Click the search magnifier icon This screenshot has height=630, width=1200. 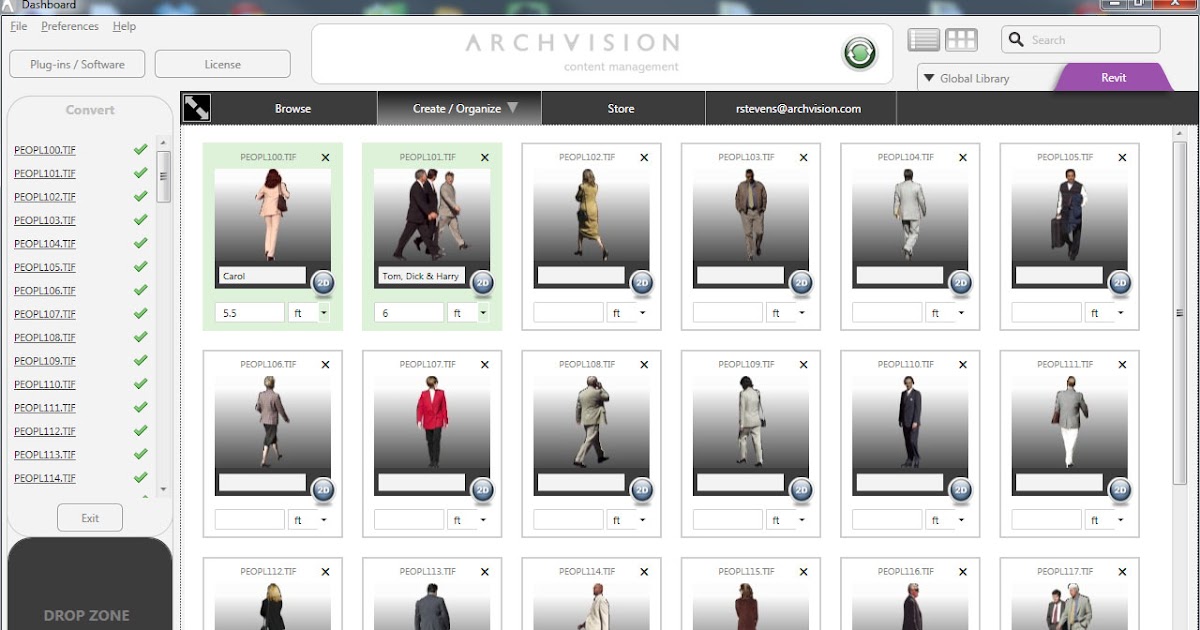[1016, 40]
